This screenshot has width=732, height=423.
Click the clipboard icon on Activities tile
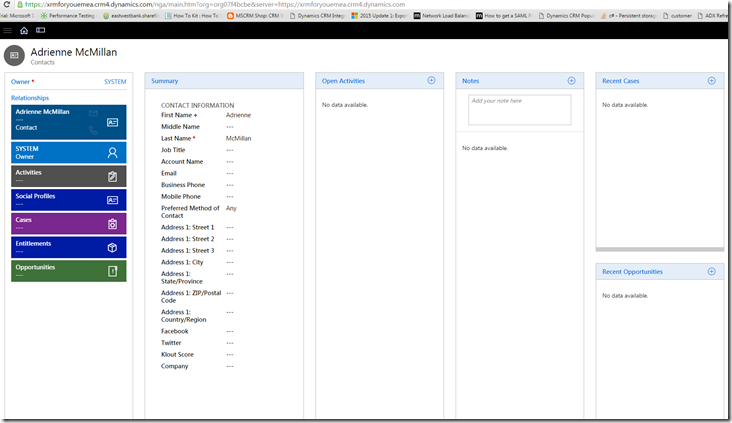click(113, 176)
